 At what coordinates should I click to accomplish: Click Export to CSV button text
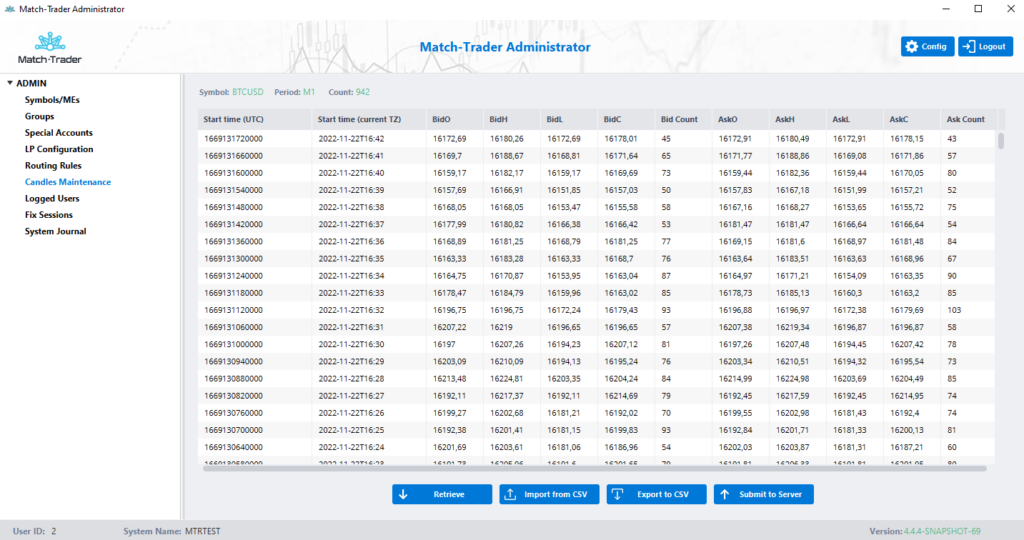point(663,494)
